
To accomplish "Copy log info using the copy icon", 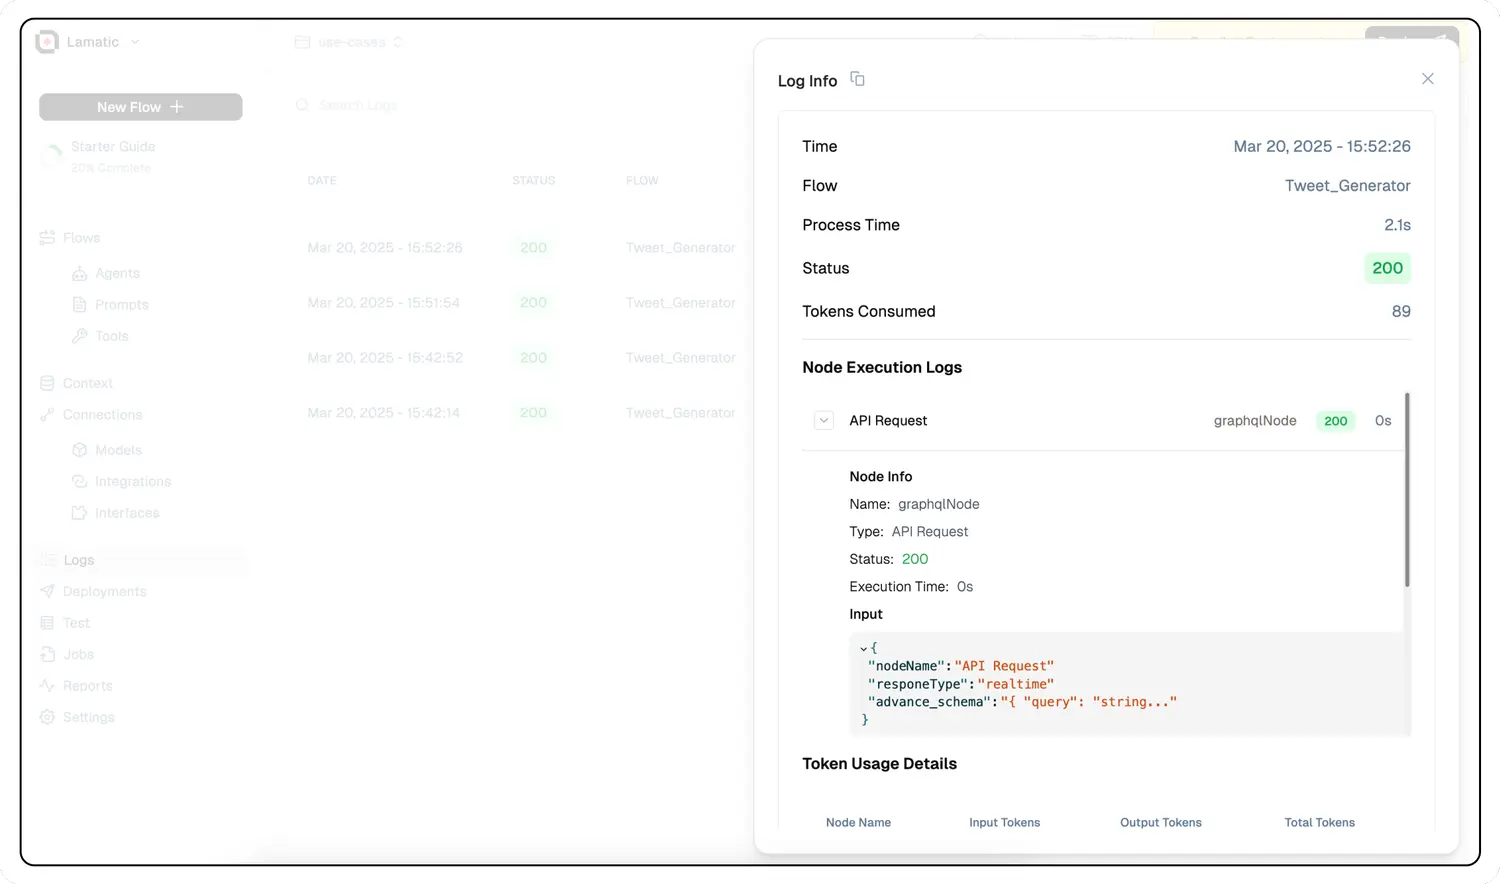I will [857, 79].
